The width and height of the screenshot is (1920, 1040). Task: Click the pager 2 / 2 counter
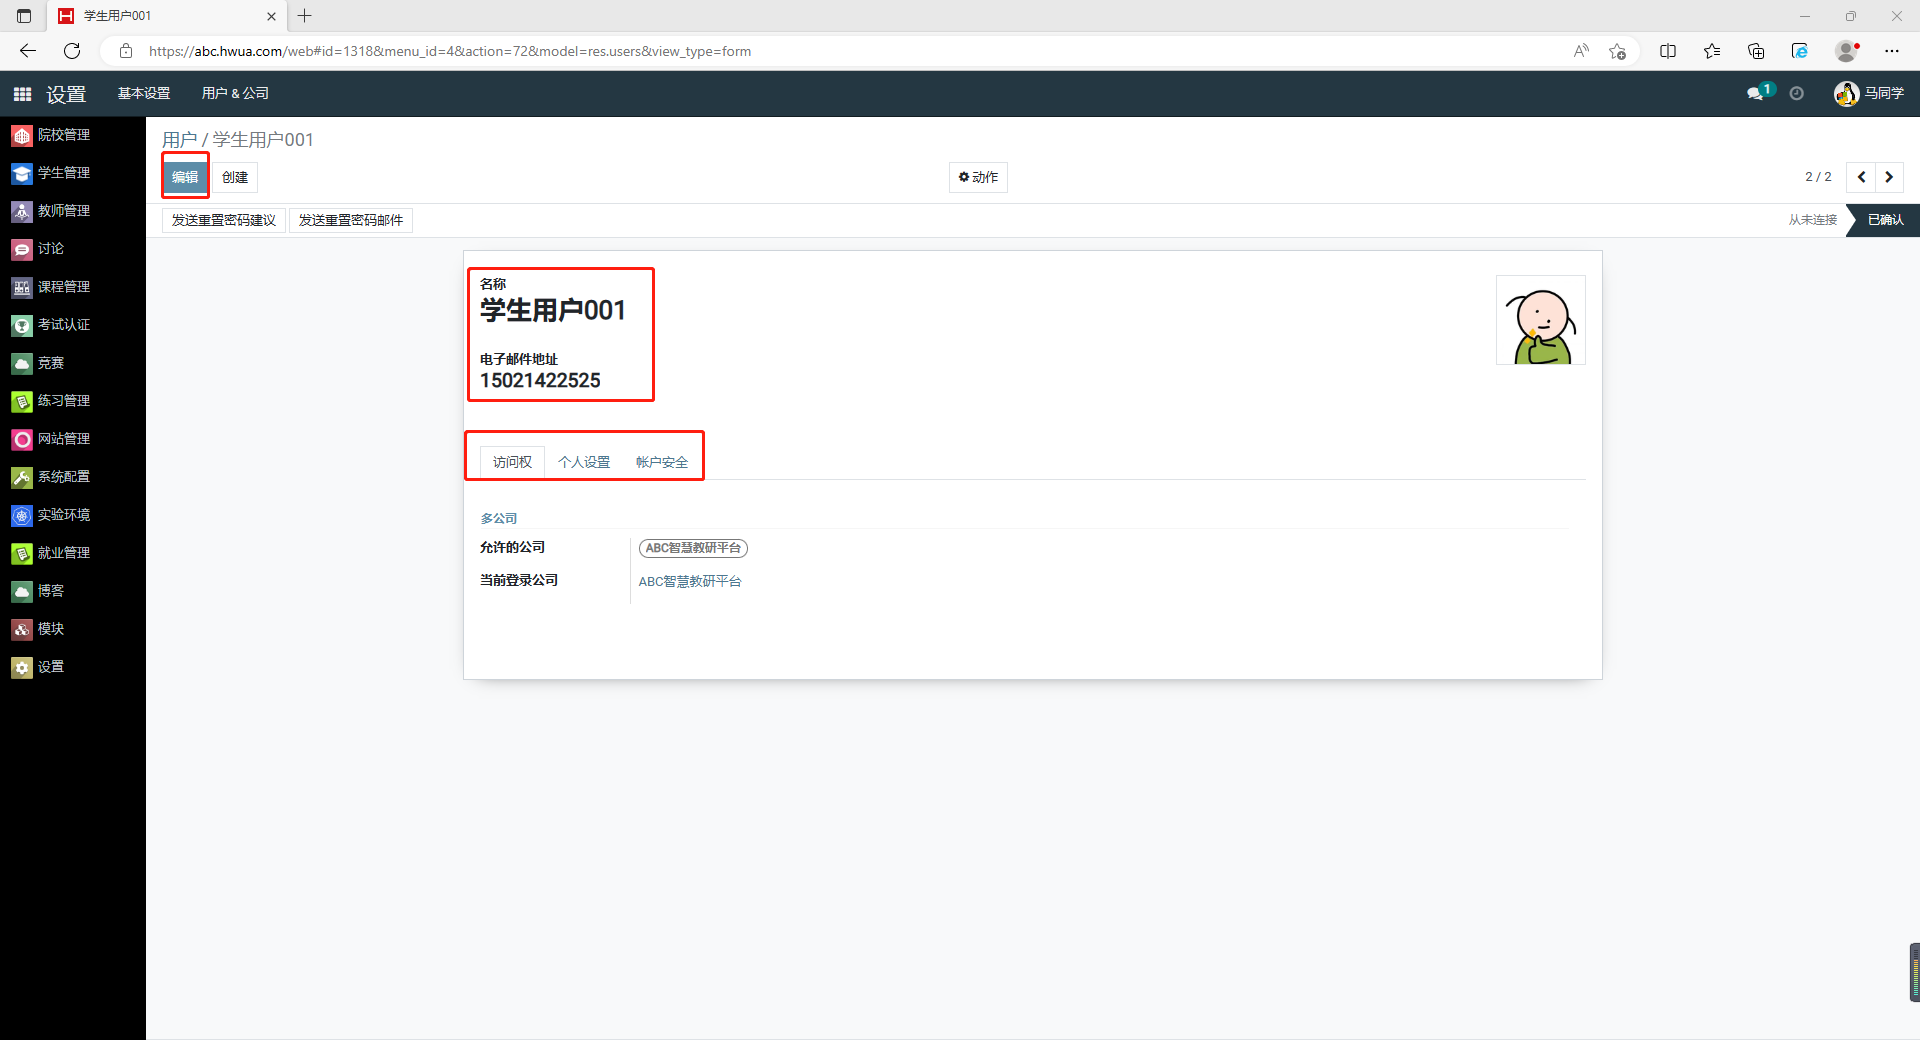[x=1818, y=177]
